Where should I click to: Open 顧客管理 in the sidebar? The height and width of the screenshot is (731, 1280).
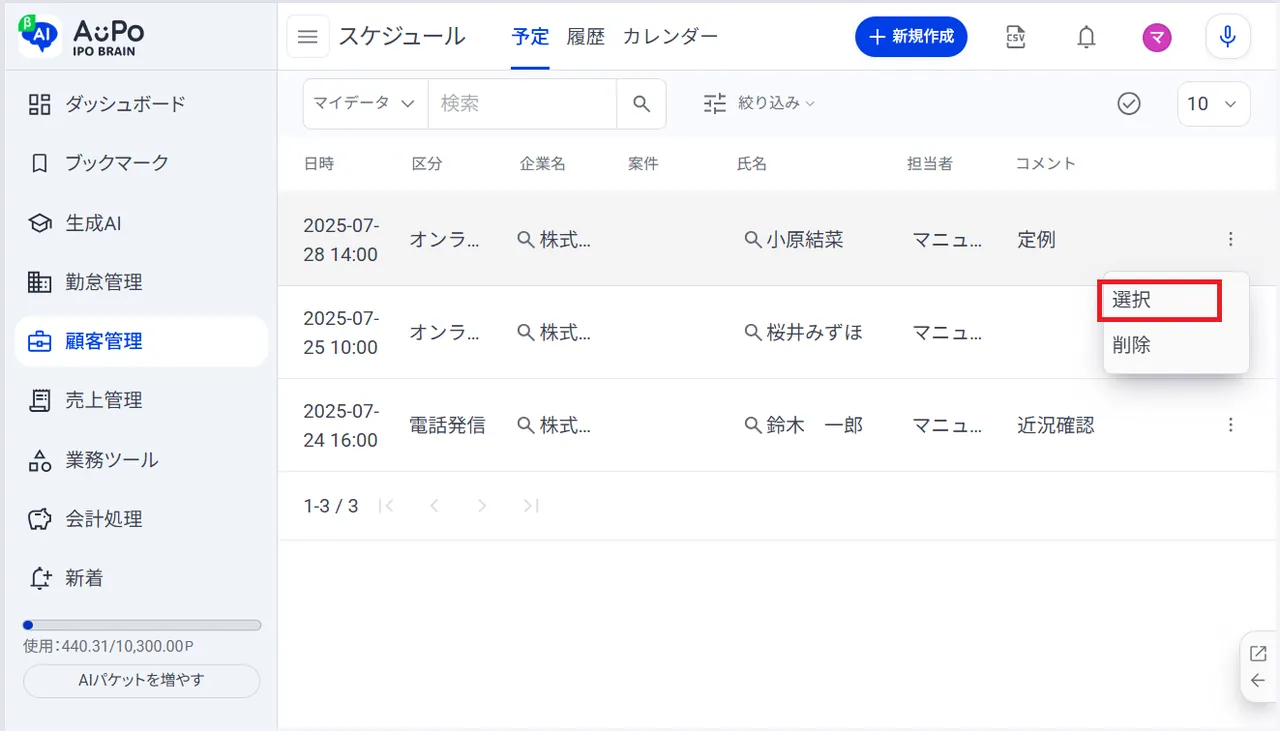coord(141,341)
